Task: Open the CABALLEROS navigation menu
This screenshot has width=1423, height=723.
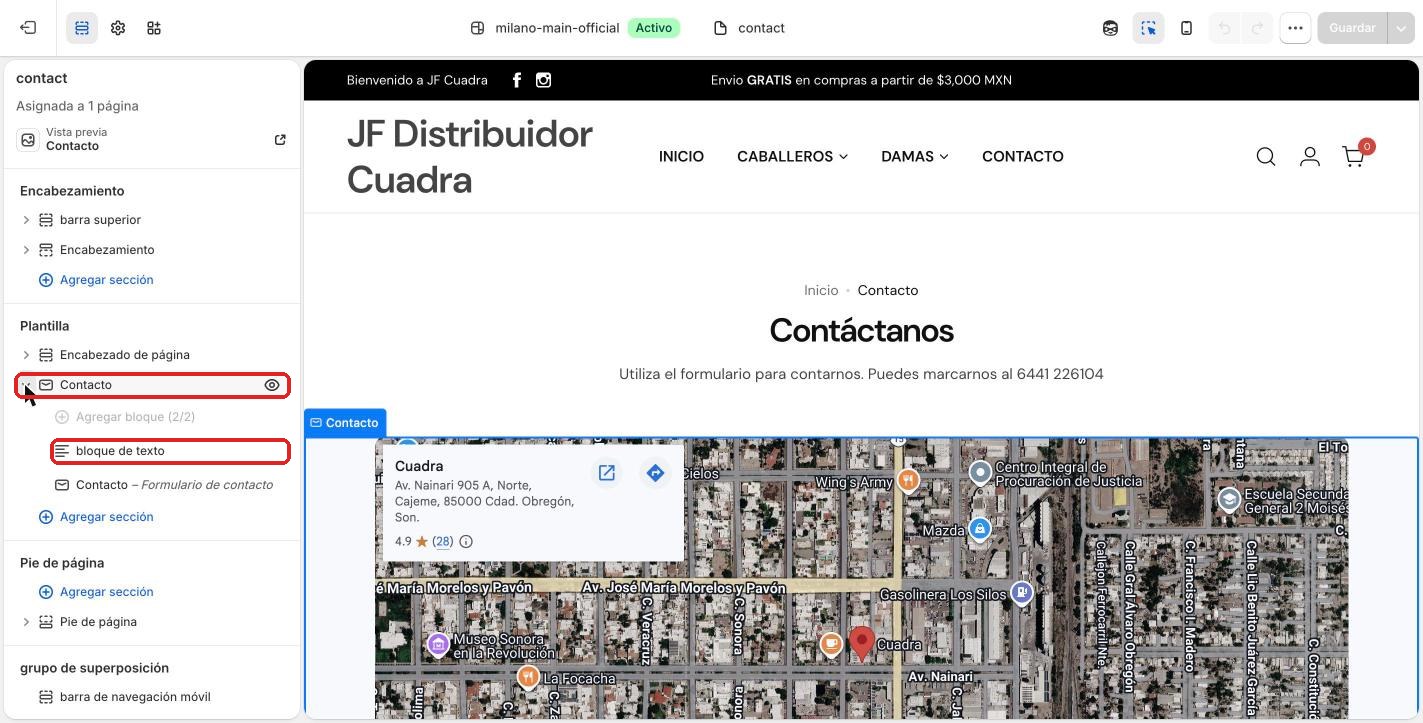Action: (x=792, y=156)
